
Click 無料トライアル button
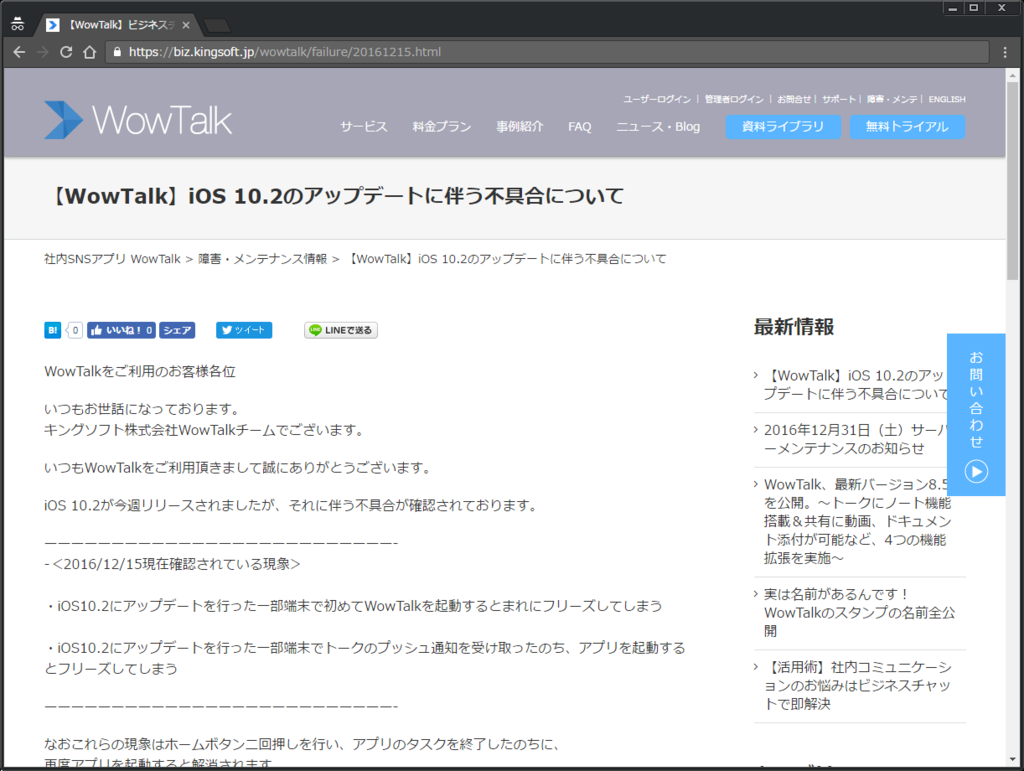pyautogui.click(x=907, y=127)
